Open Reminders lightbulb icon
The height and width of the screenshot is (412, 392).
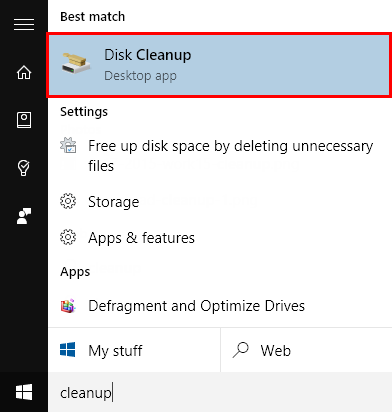(x=24, y=168)
